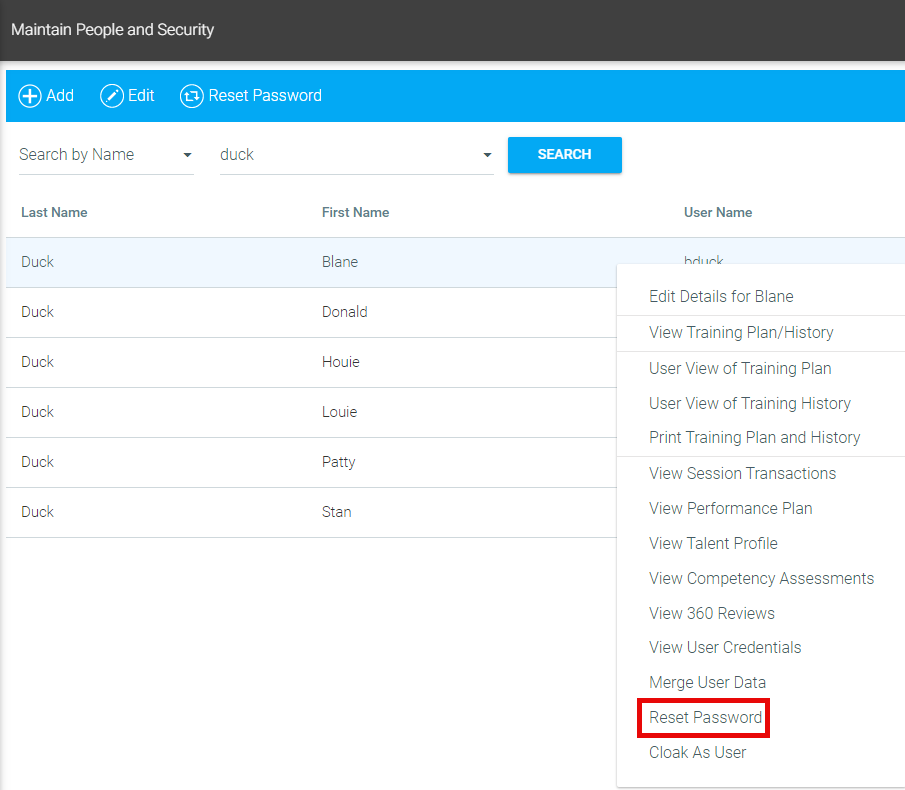The height and width of the screenshot is (790, 905).
Task: Choose Merge User Data menu item
Action: pyautogui.click(x=707, y=683)
